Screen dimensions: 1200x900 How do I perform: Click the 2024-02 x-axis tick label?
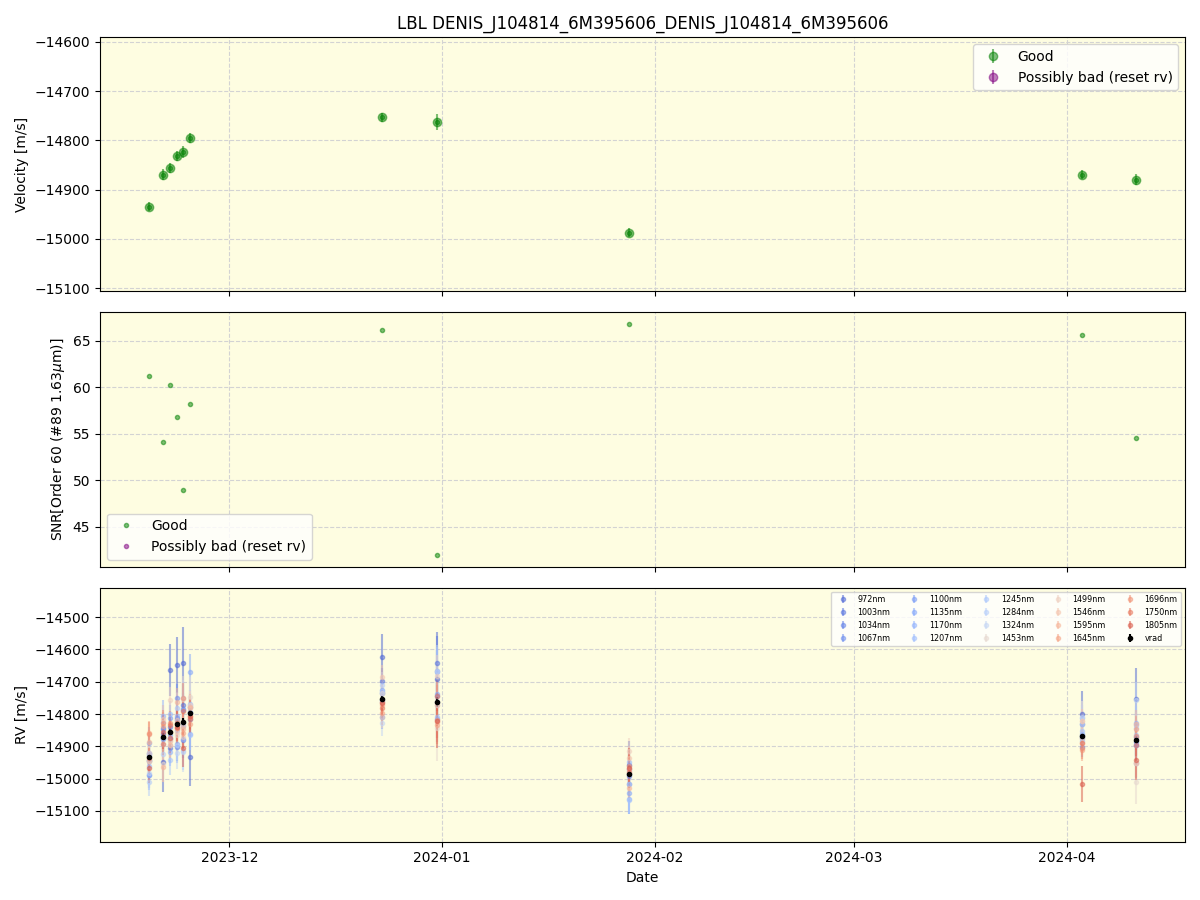[655, 857]
